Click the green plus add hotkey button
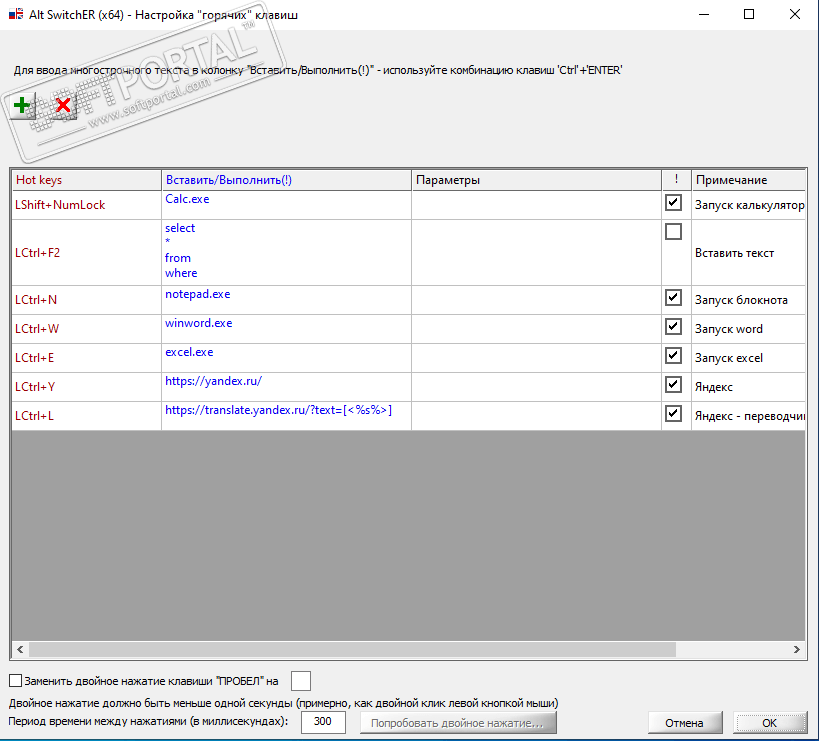 coord(21,106)
